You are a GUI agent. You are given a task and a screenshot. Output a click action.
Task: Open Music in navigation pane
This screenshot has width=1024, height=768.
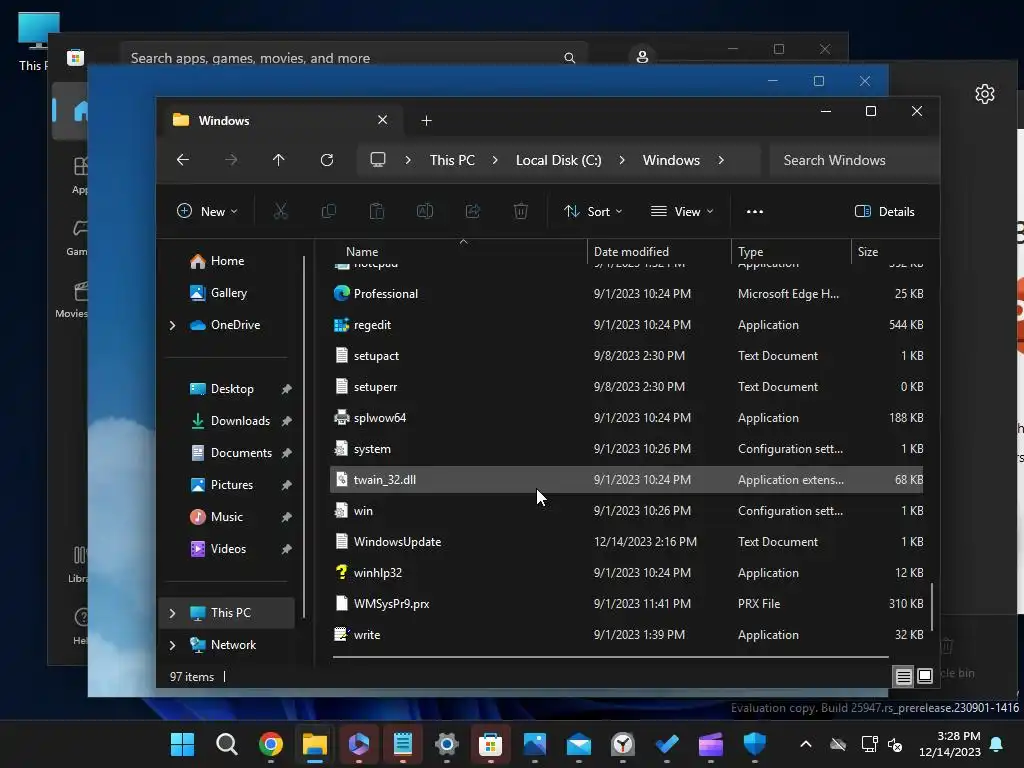click(x=227, y=517)
